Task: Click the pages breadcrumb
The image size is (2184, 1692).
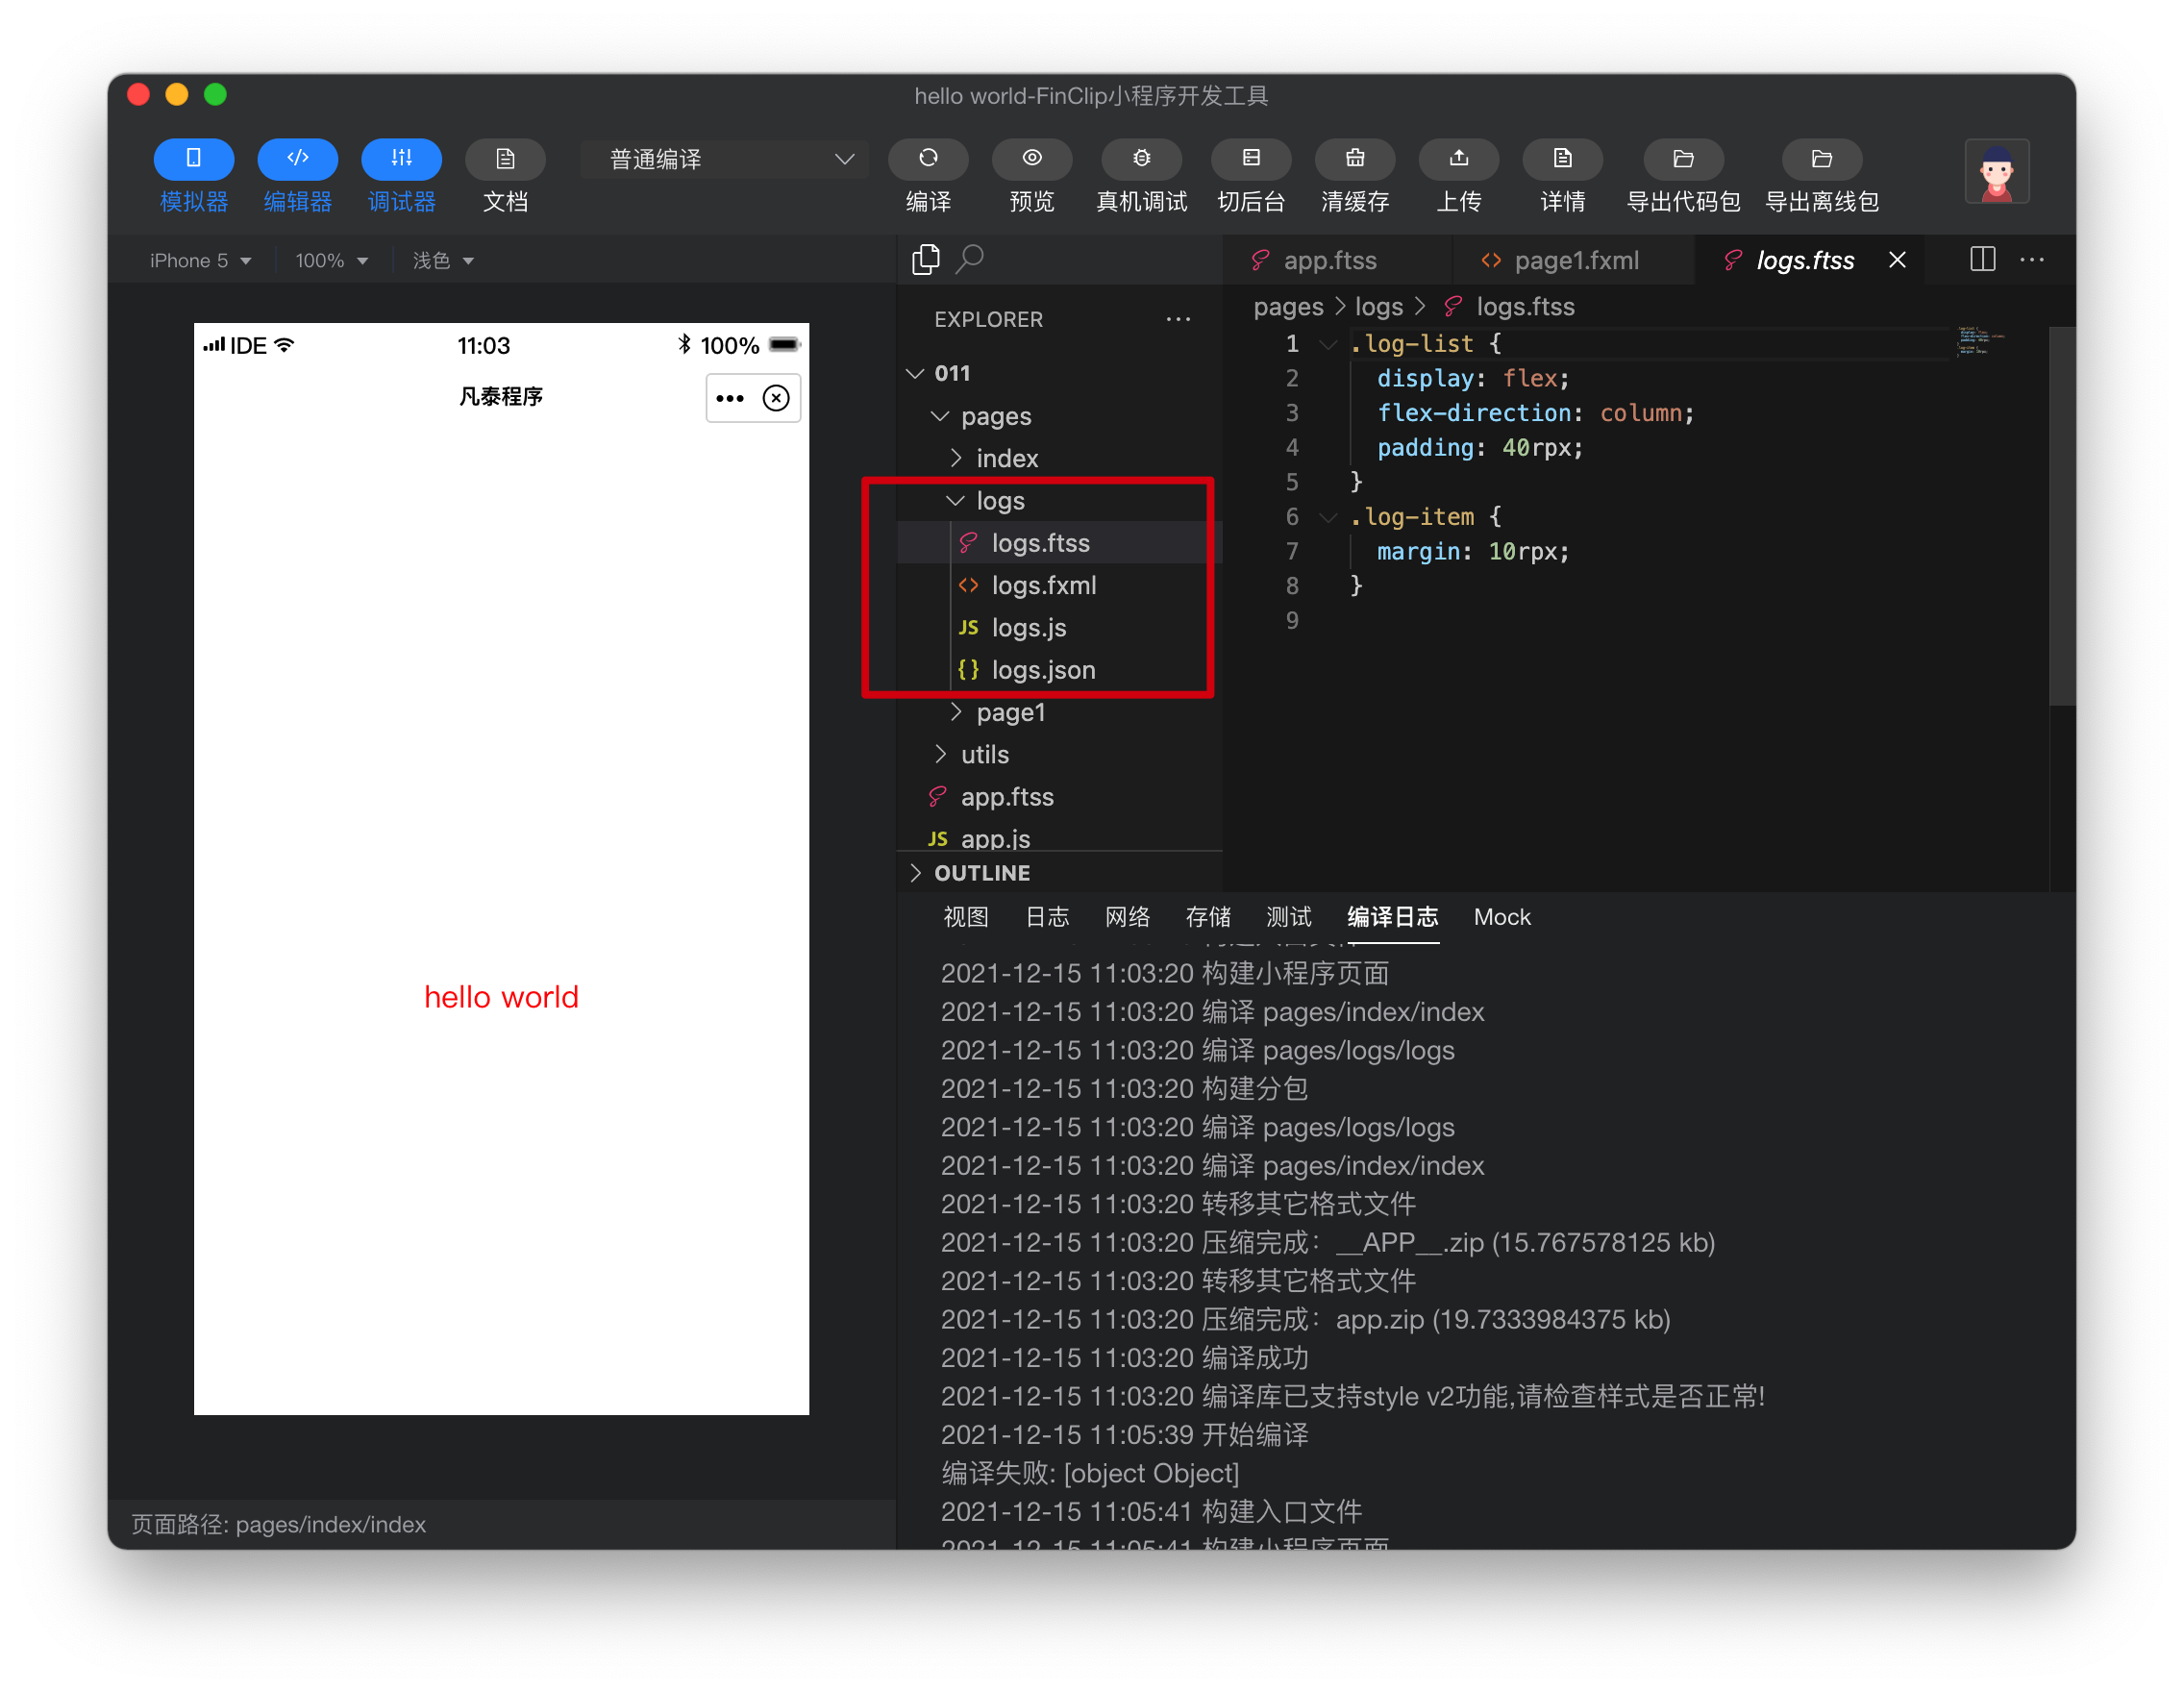Action: coord(1288,307)
